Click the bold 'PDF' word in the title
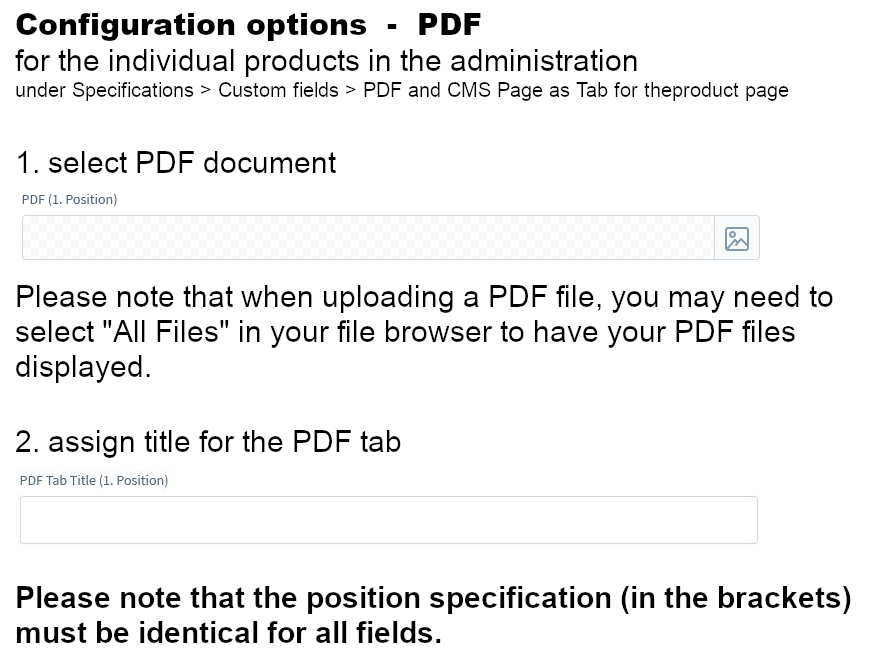Screen dimensions: 879x658 coord(450,25)
